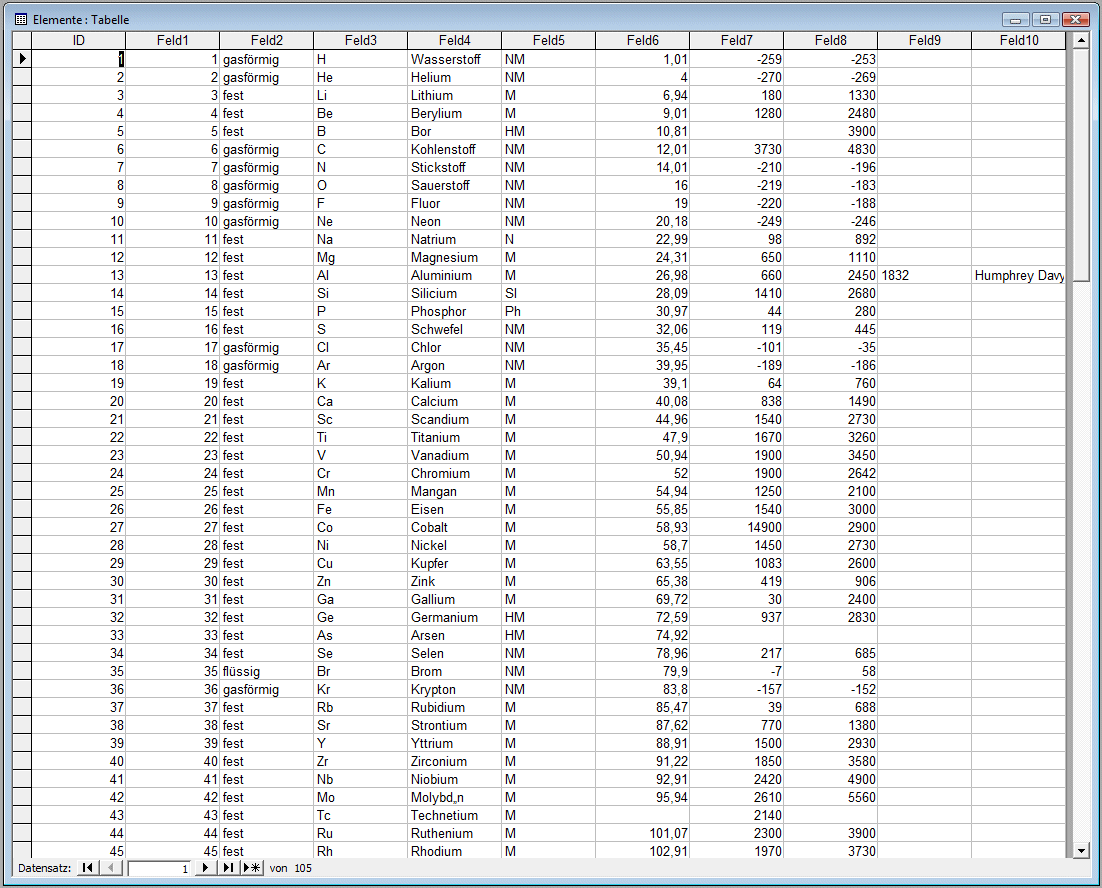This screenshot has width=1102, height=888.
Task: Select the ID column header
Action: click(79, 41)
